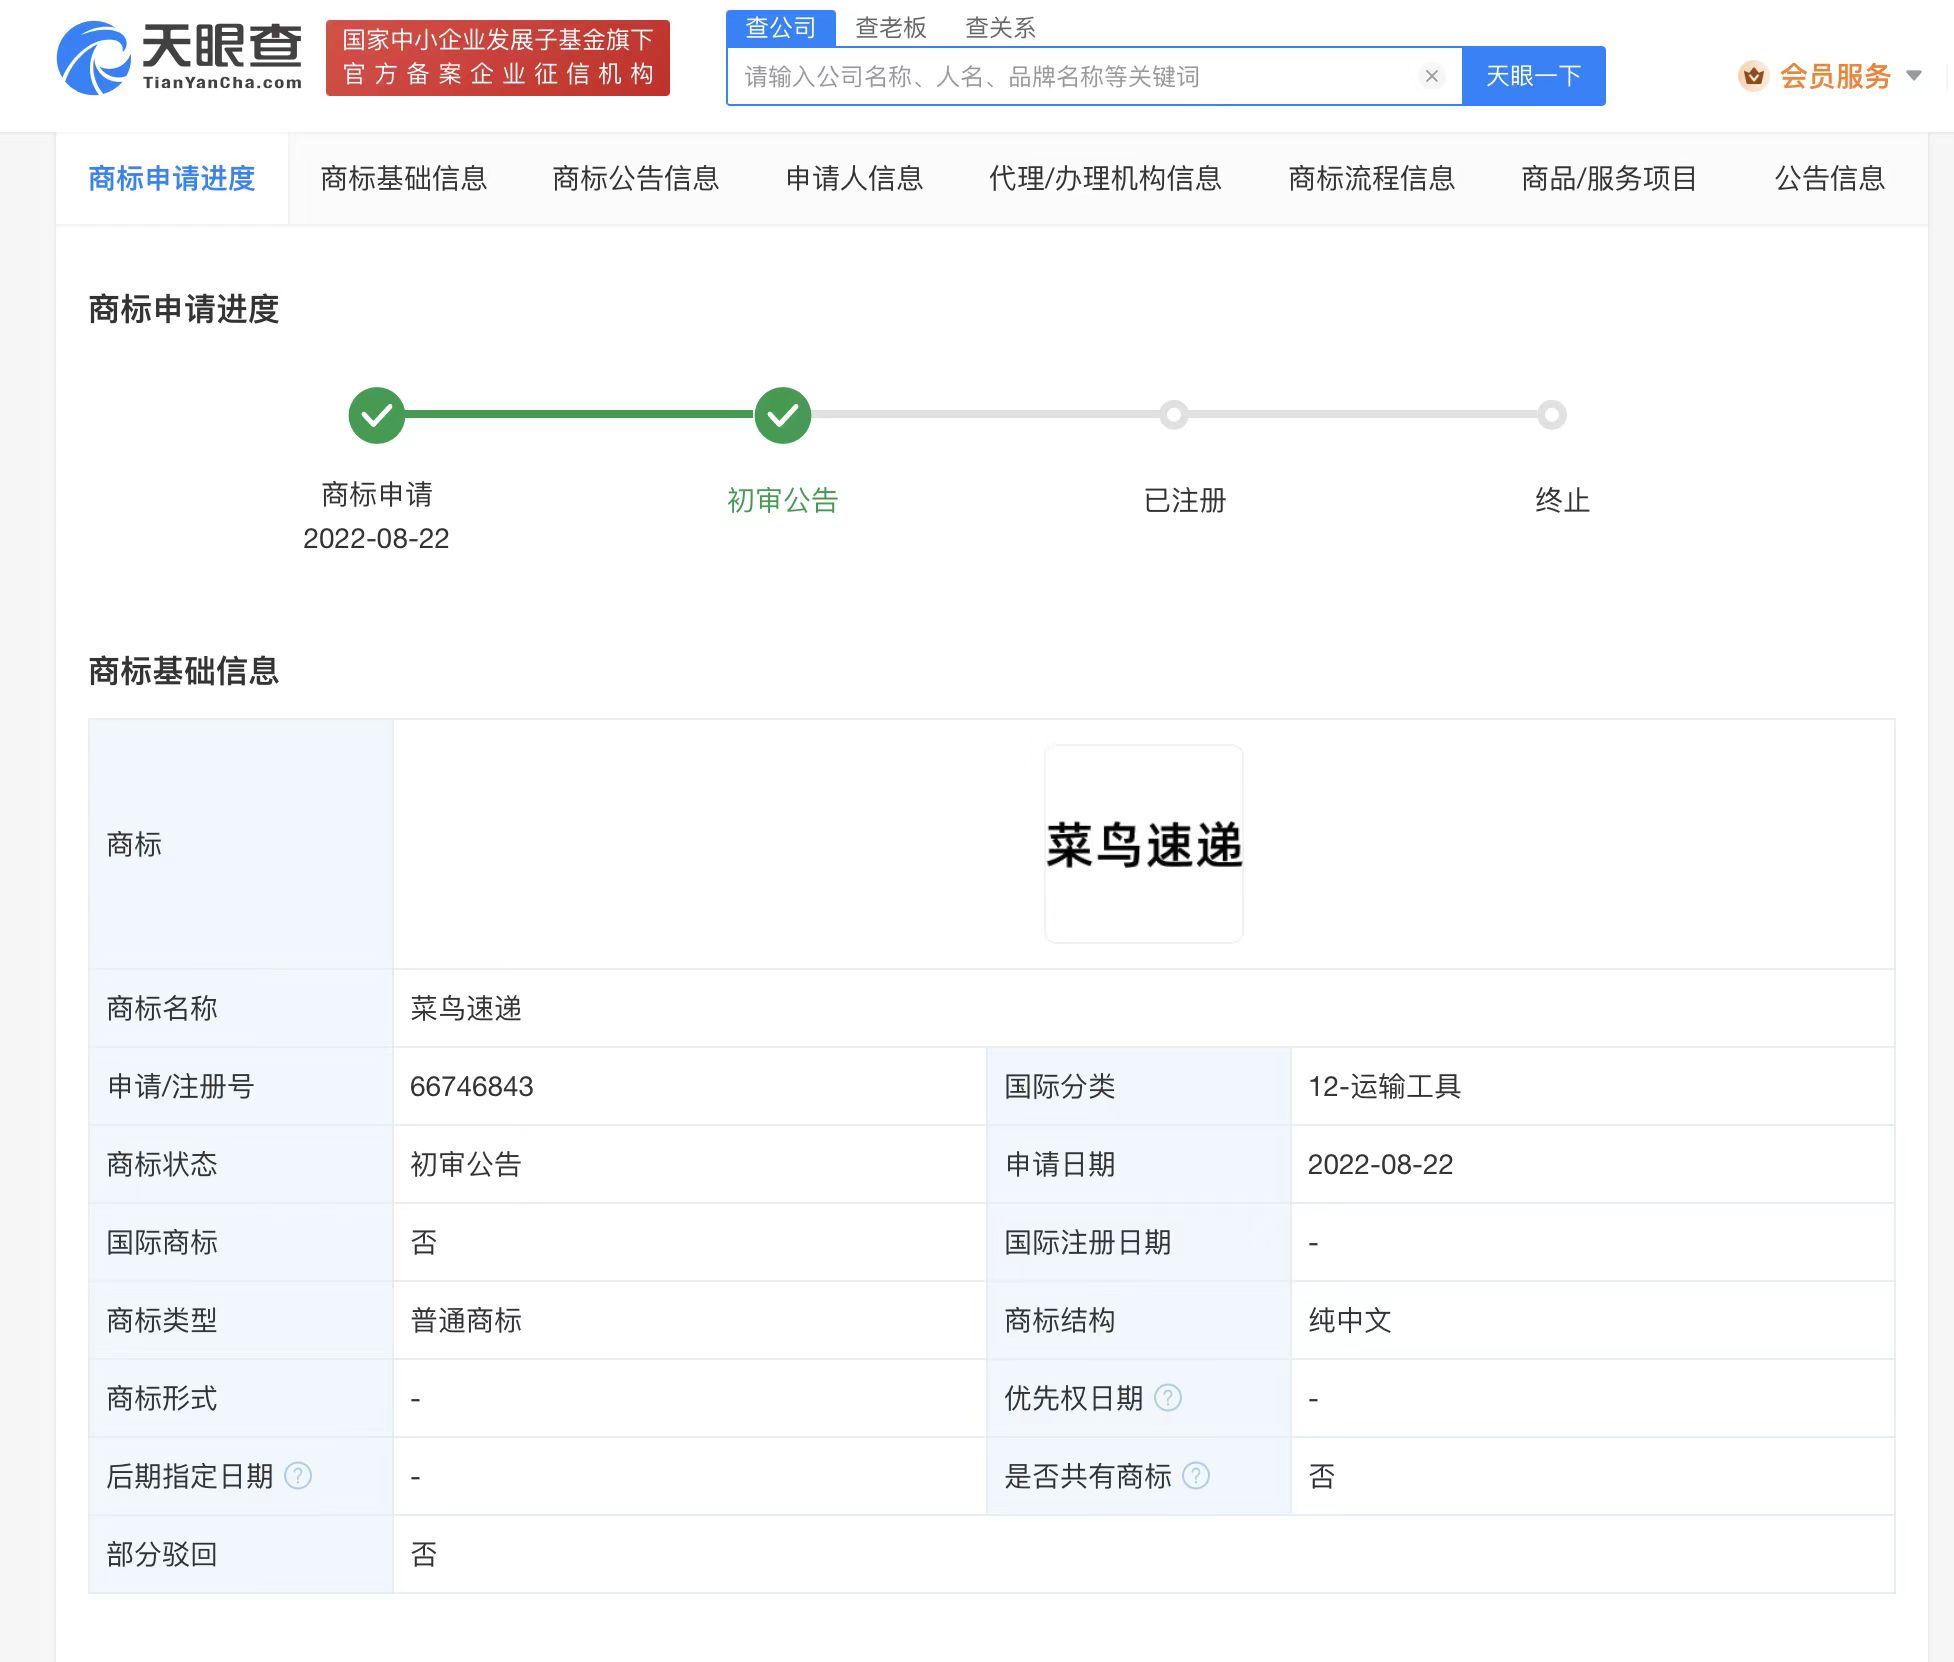Click the help icon next to 优先权日期

point(1168,1398)
